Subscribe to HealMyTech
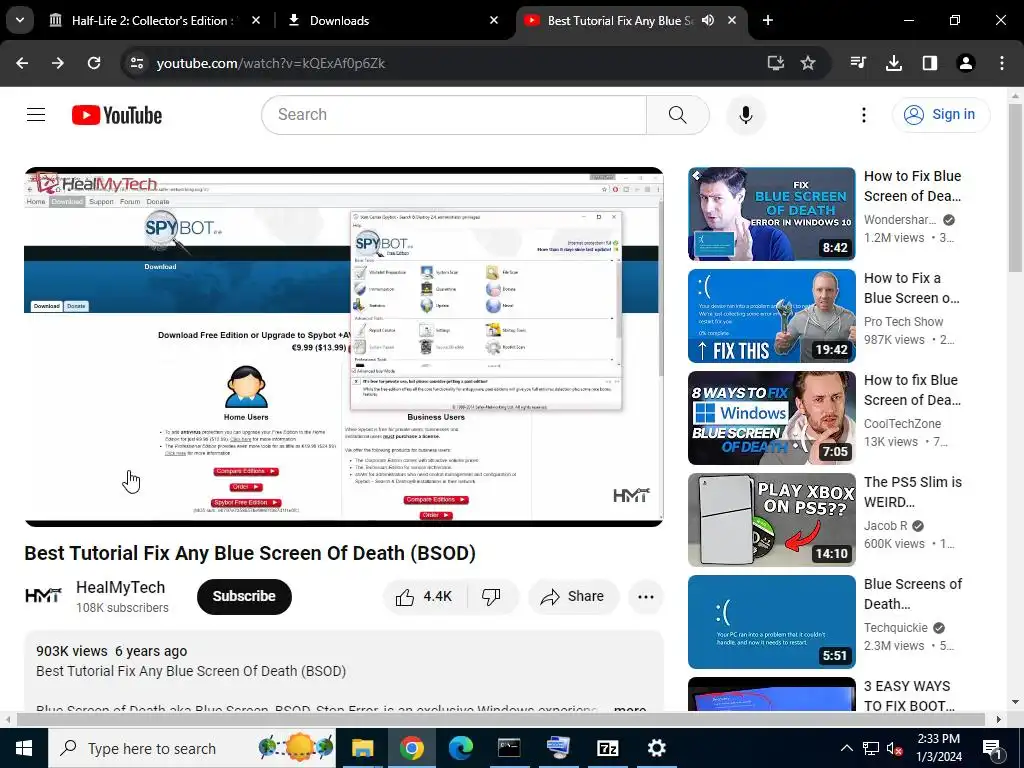1024x768 pixels. [x=244, y=596]
